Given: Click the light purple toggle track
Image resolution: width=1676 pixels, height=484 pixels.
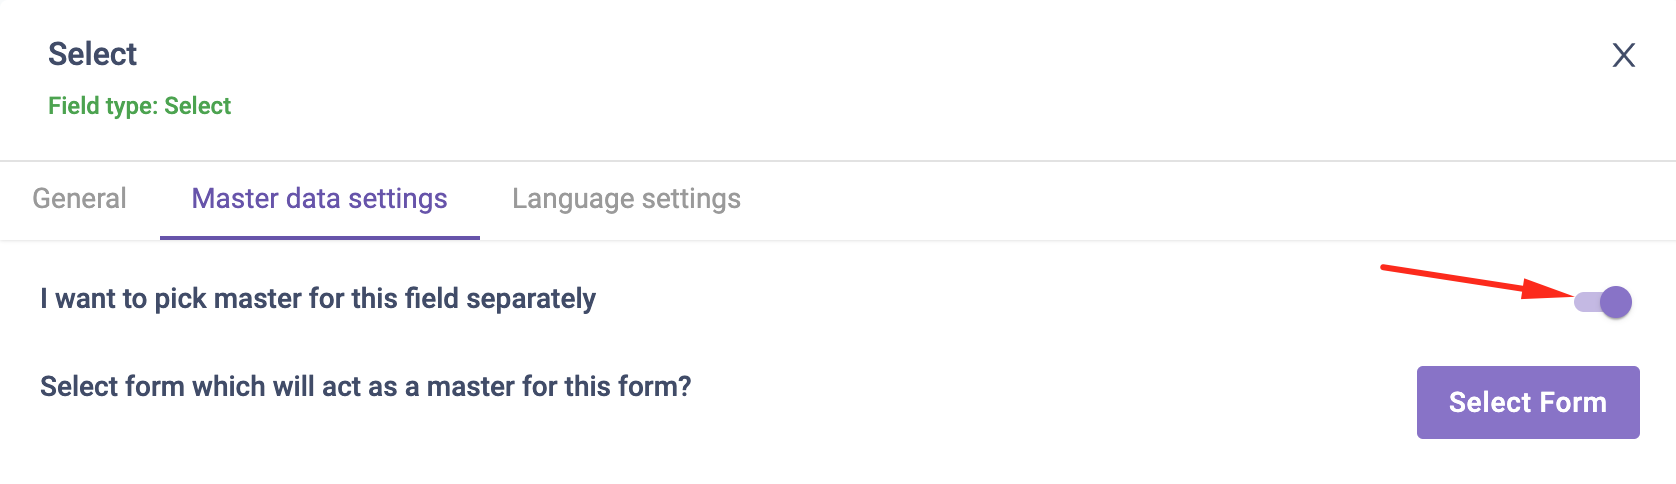Looking at the screenshot, I should point(1584,301).
